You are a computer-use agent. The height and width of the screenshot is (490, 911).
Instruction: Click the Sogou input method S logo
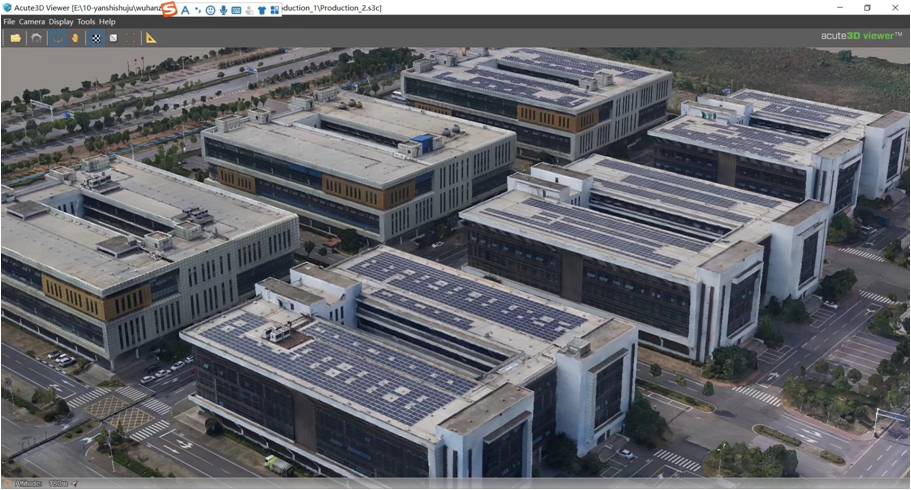point(168,9)
